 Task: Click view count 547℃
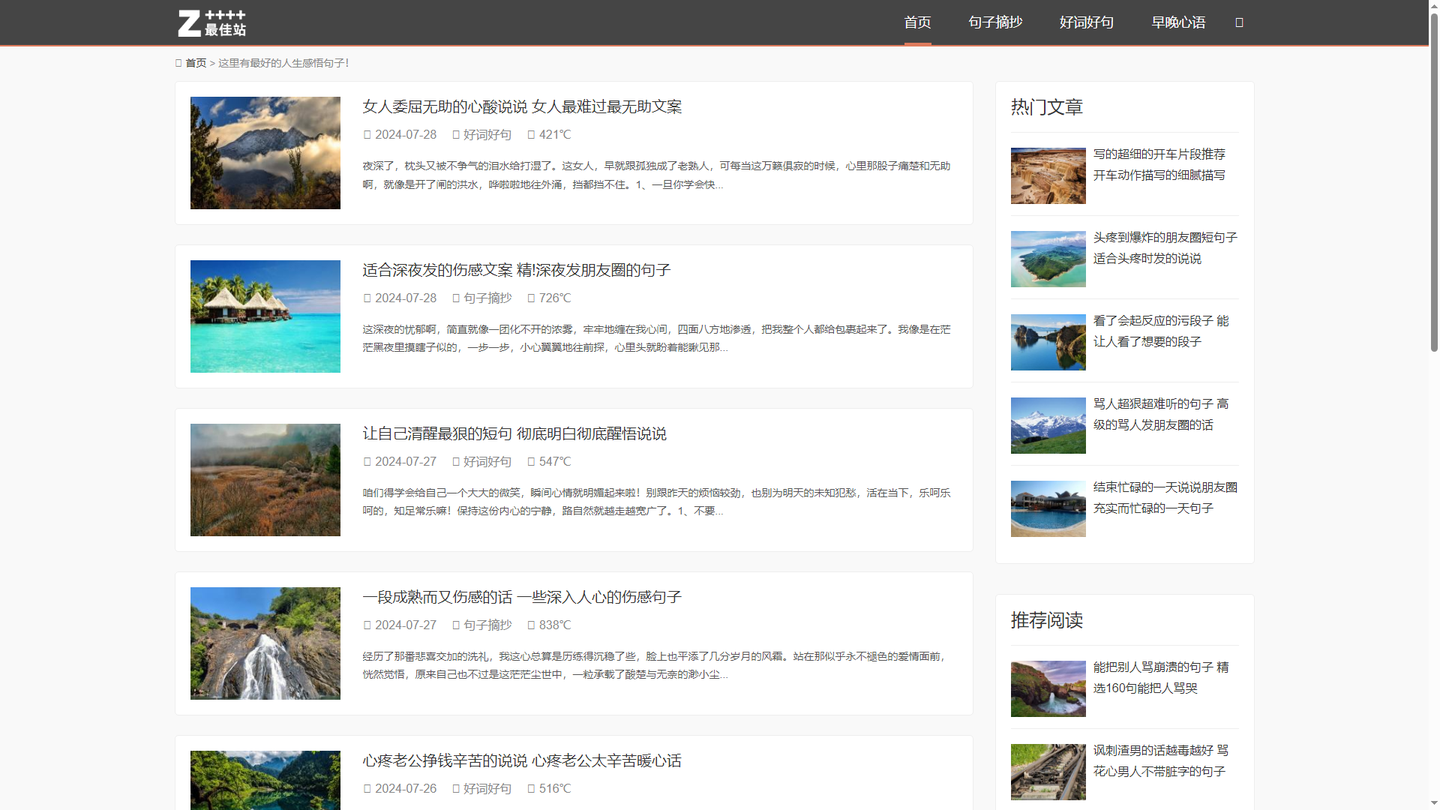555,462
